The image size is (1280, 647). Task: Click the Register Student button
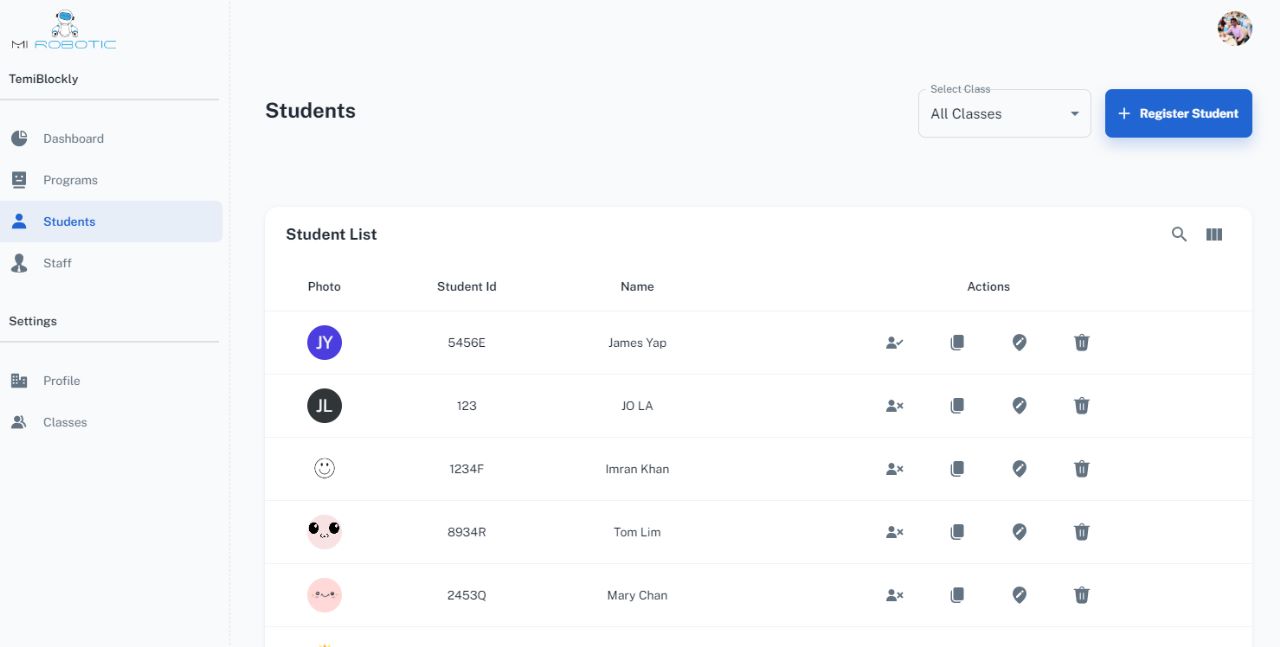1178,114
